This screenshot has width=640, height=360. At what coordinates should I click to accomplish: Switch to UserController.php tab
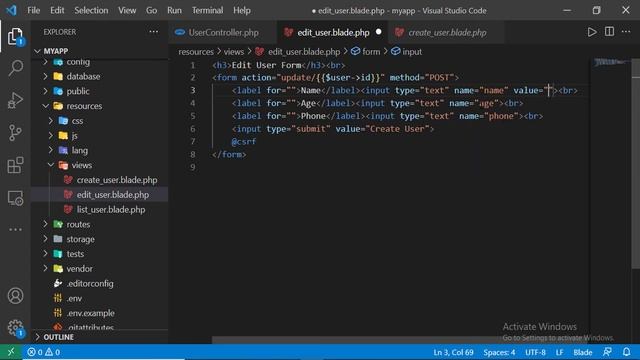point(223,32)
